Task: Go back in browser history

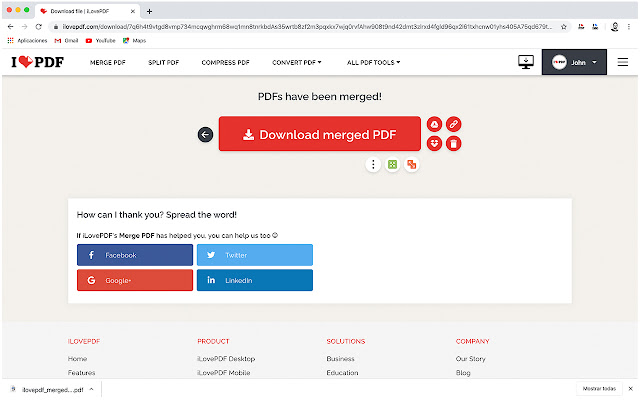Action: (11, 27)
